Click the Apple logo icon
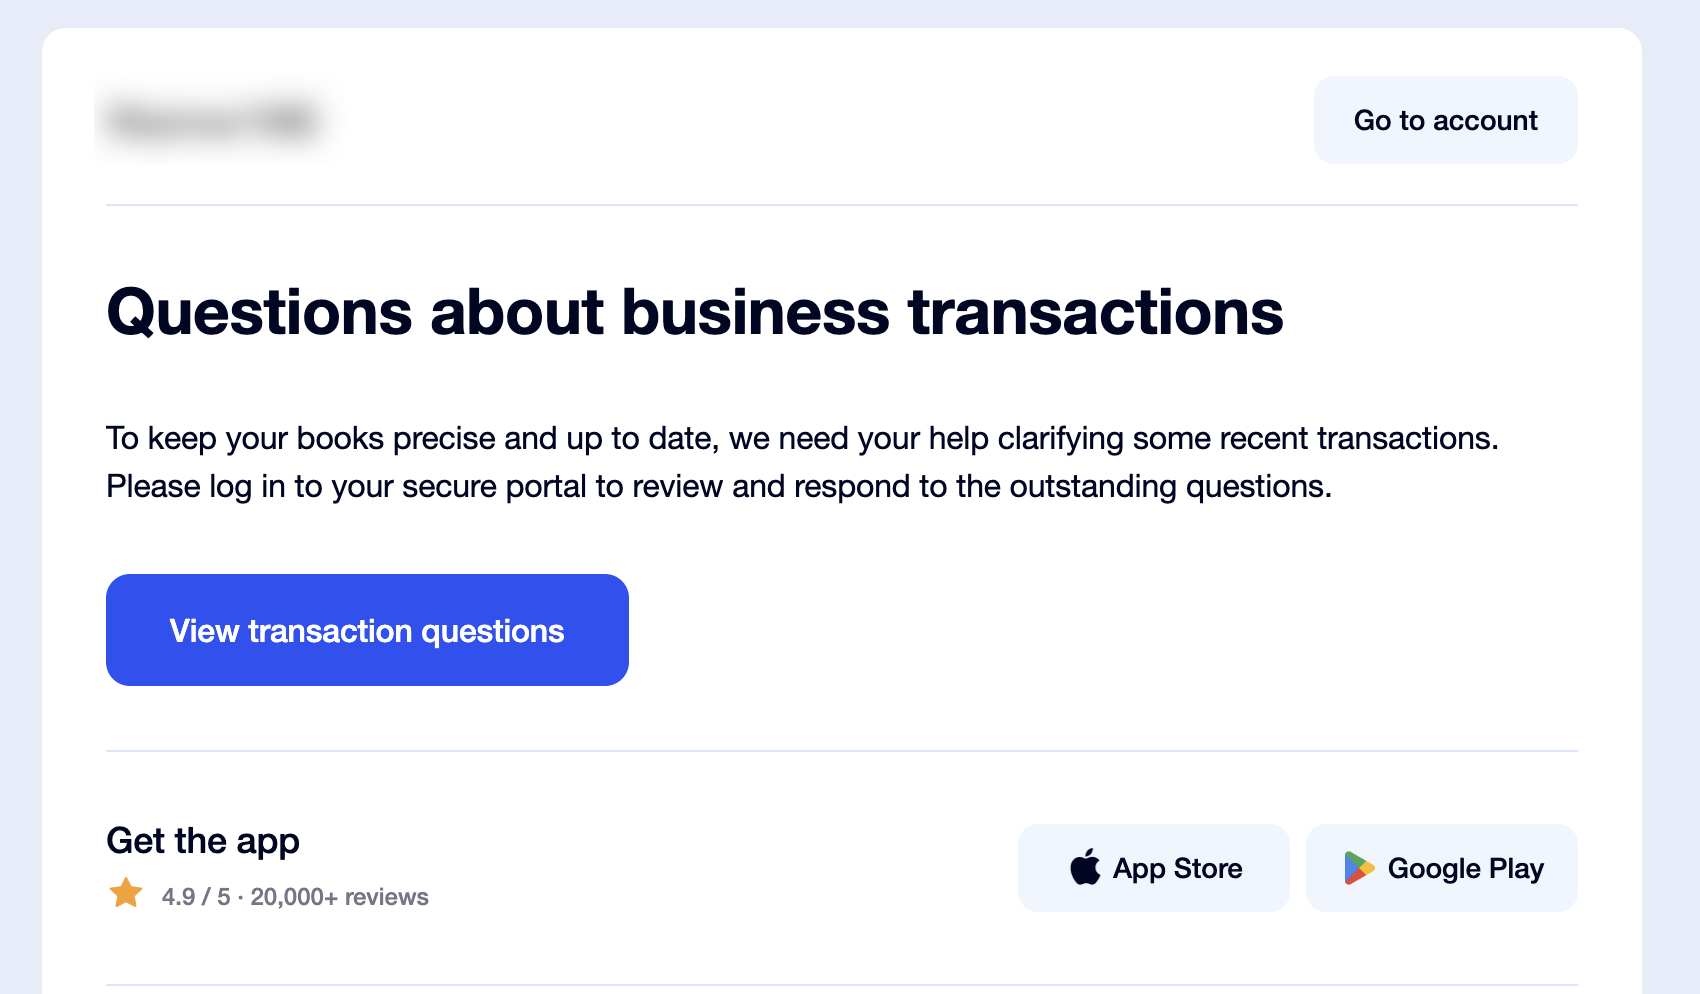Viewport: 1700px width, 994px height. click(x=1085, y=867)
